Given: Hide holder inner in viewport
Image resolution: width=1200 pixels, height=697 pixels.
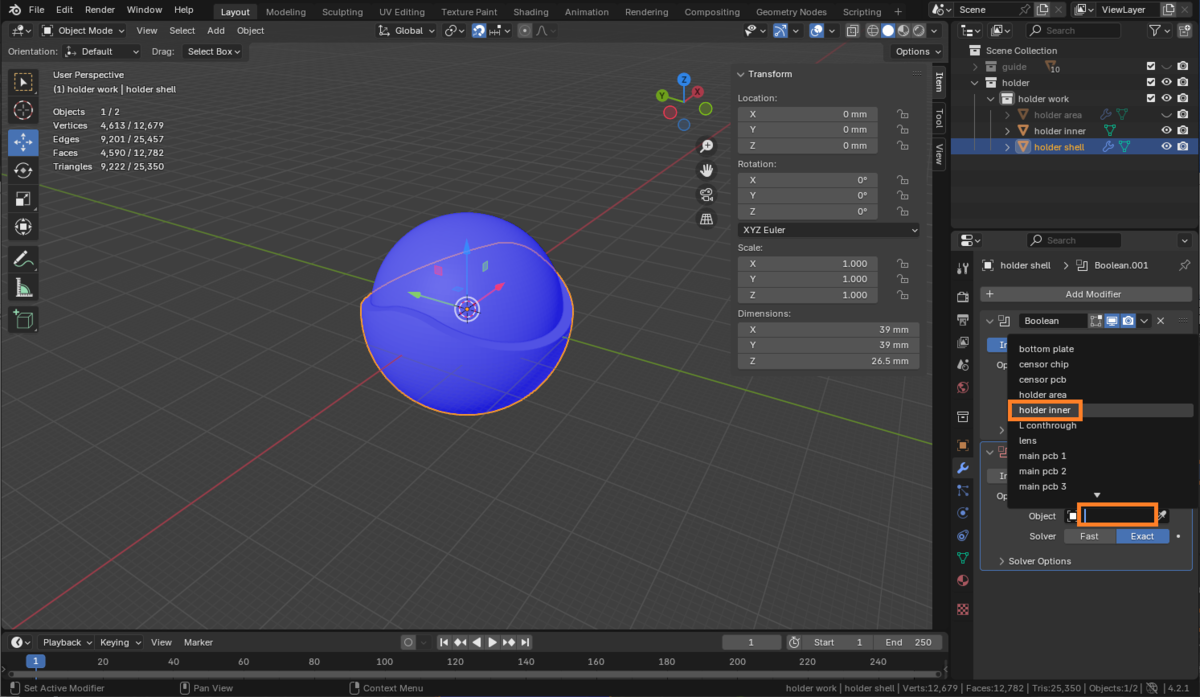Looking at the screenshot, I should click(x=1167, y=131).
